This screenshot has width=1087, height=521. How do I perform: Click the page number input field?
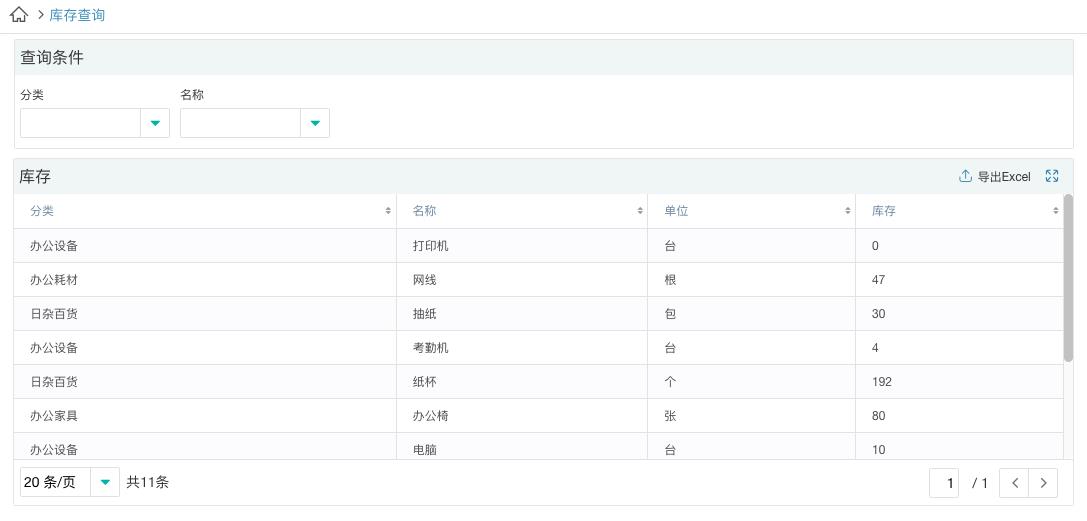point(944,483)
